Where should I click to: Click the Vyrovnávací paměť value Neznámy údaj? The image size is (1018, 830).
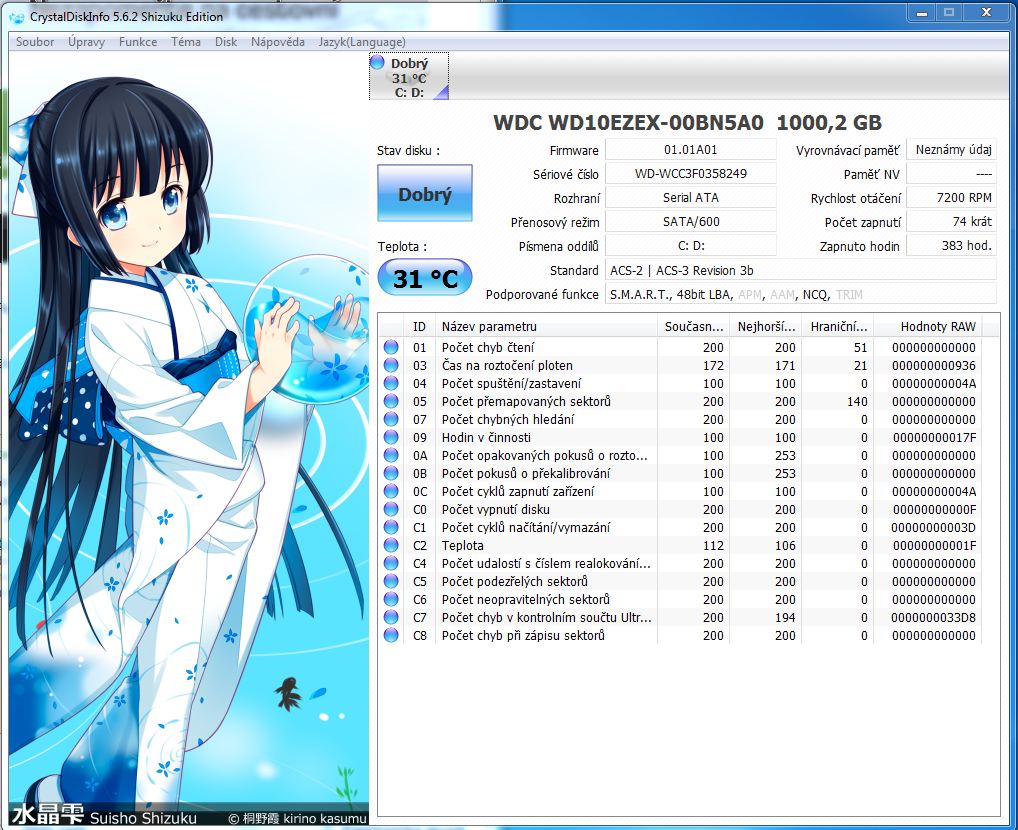(x=952, y=149)
